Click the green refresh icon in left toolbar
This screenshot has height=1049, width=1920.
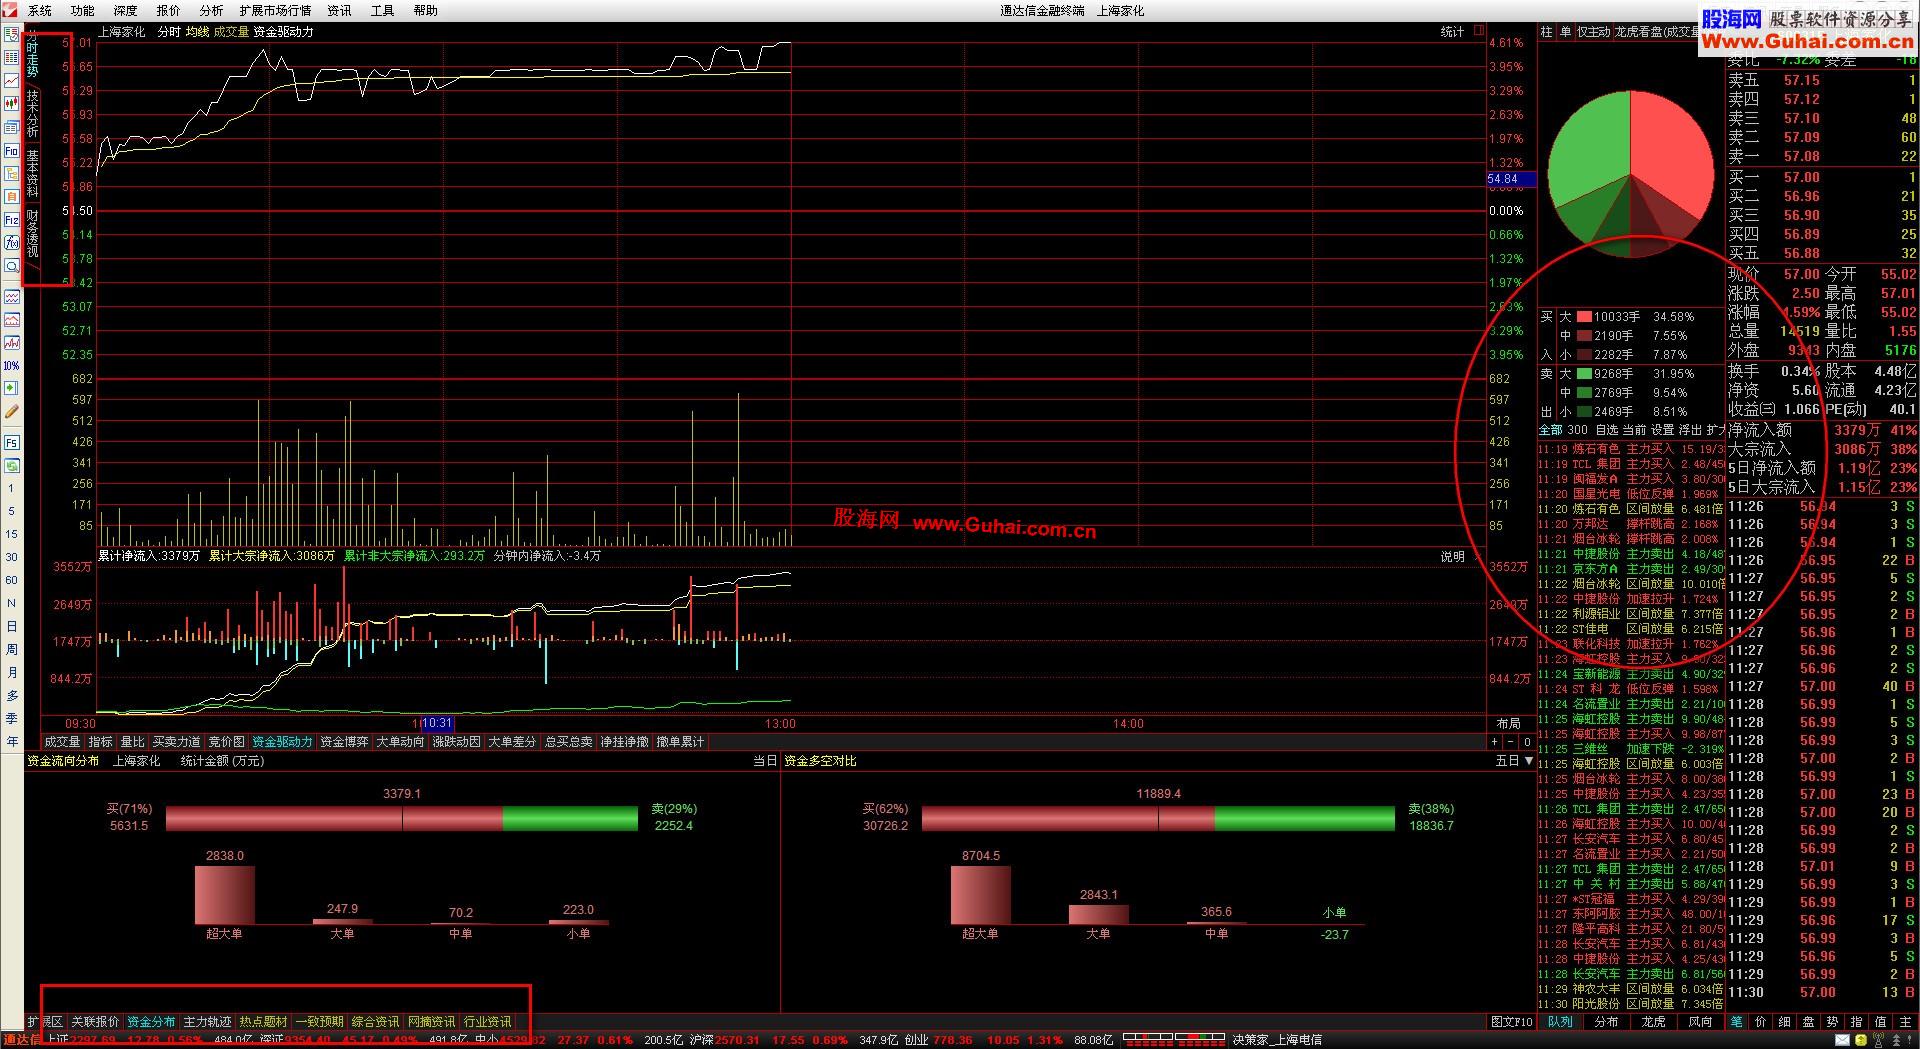[11, 465]
